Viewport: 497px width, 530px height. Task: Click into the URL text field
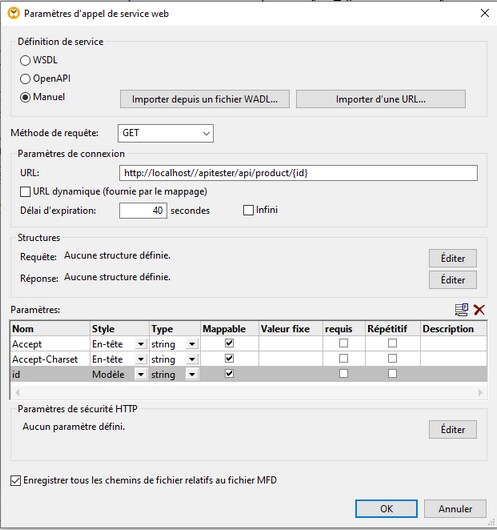[298, 173]
